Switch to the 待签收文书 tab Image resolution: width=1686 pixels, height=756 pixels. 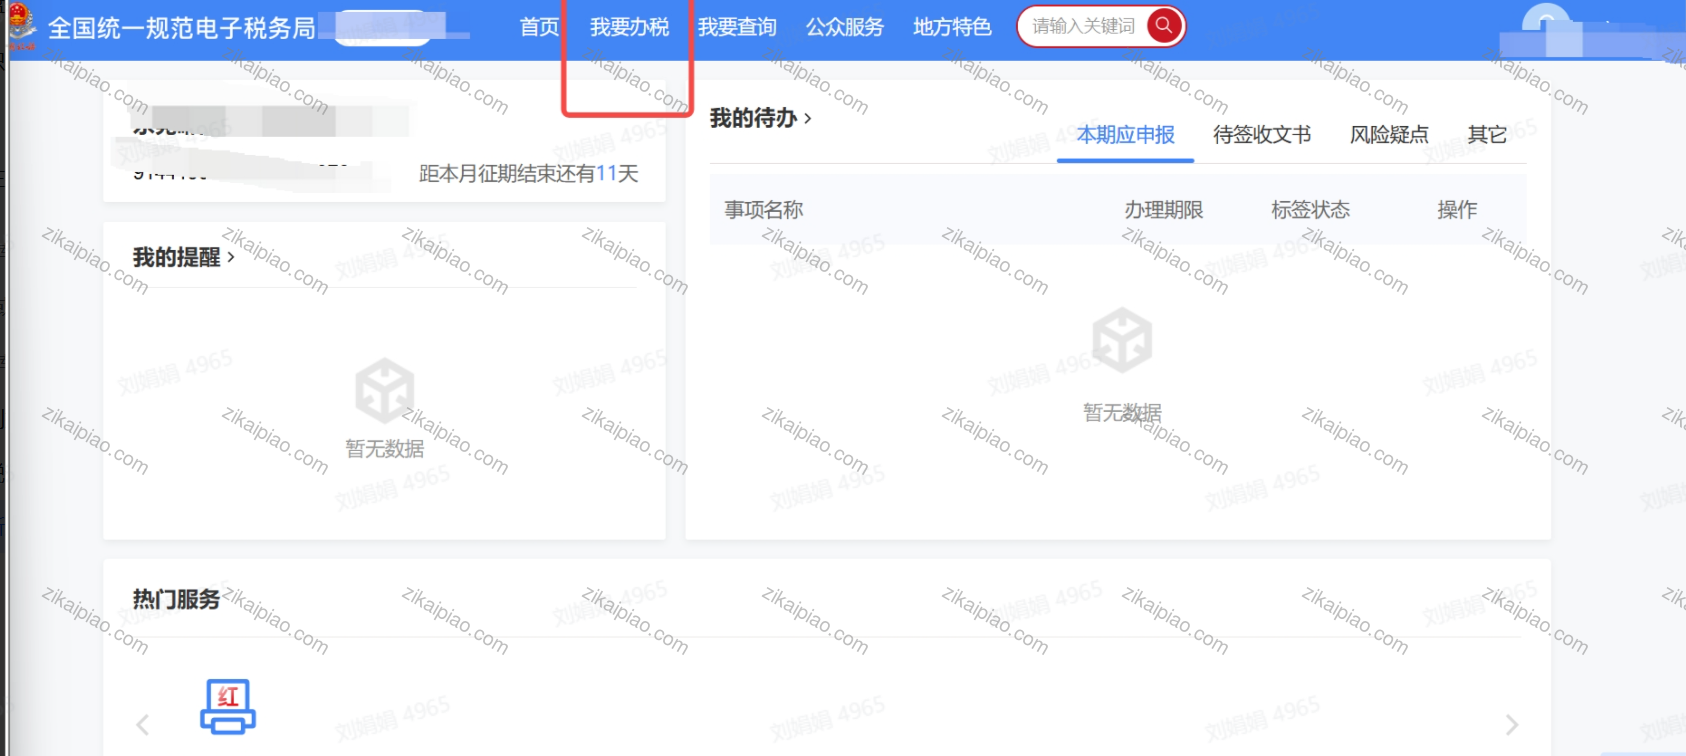pyautogui.click(x=1261, y=135)
